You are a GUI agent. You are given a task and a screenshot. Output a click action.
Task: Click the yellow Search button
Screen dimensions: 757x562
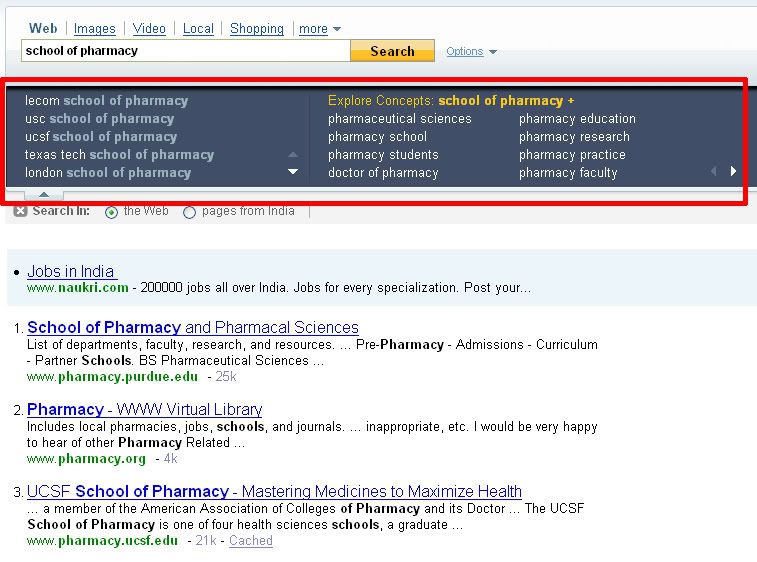(392, 51)
